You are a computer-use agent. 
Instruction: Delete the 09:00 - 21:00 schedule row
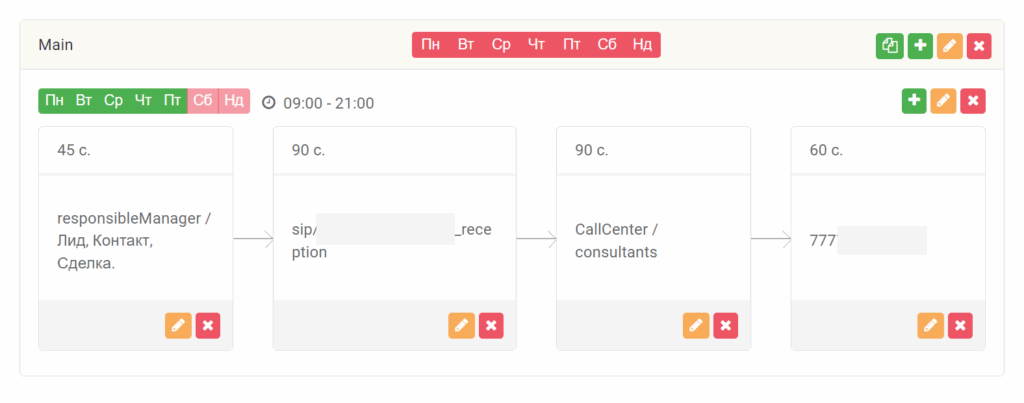[x=972, y=100]
